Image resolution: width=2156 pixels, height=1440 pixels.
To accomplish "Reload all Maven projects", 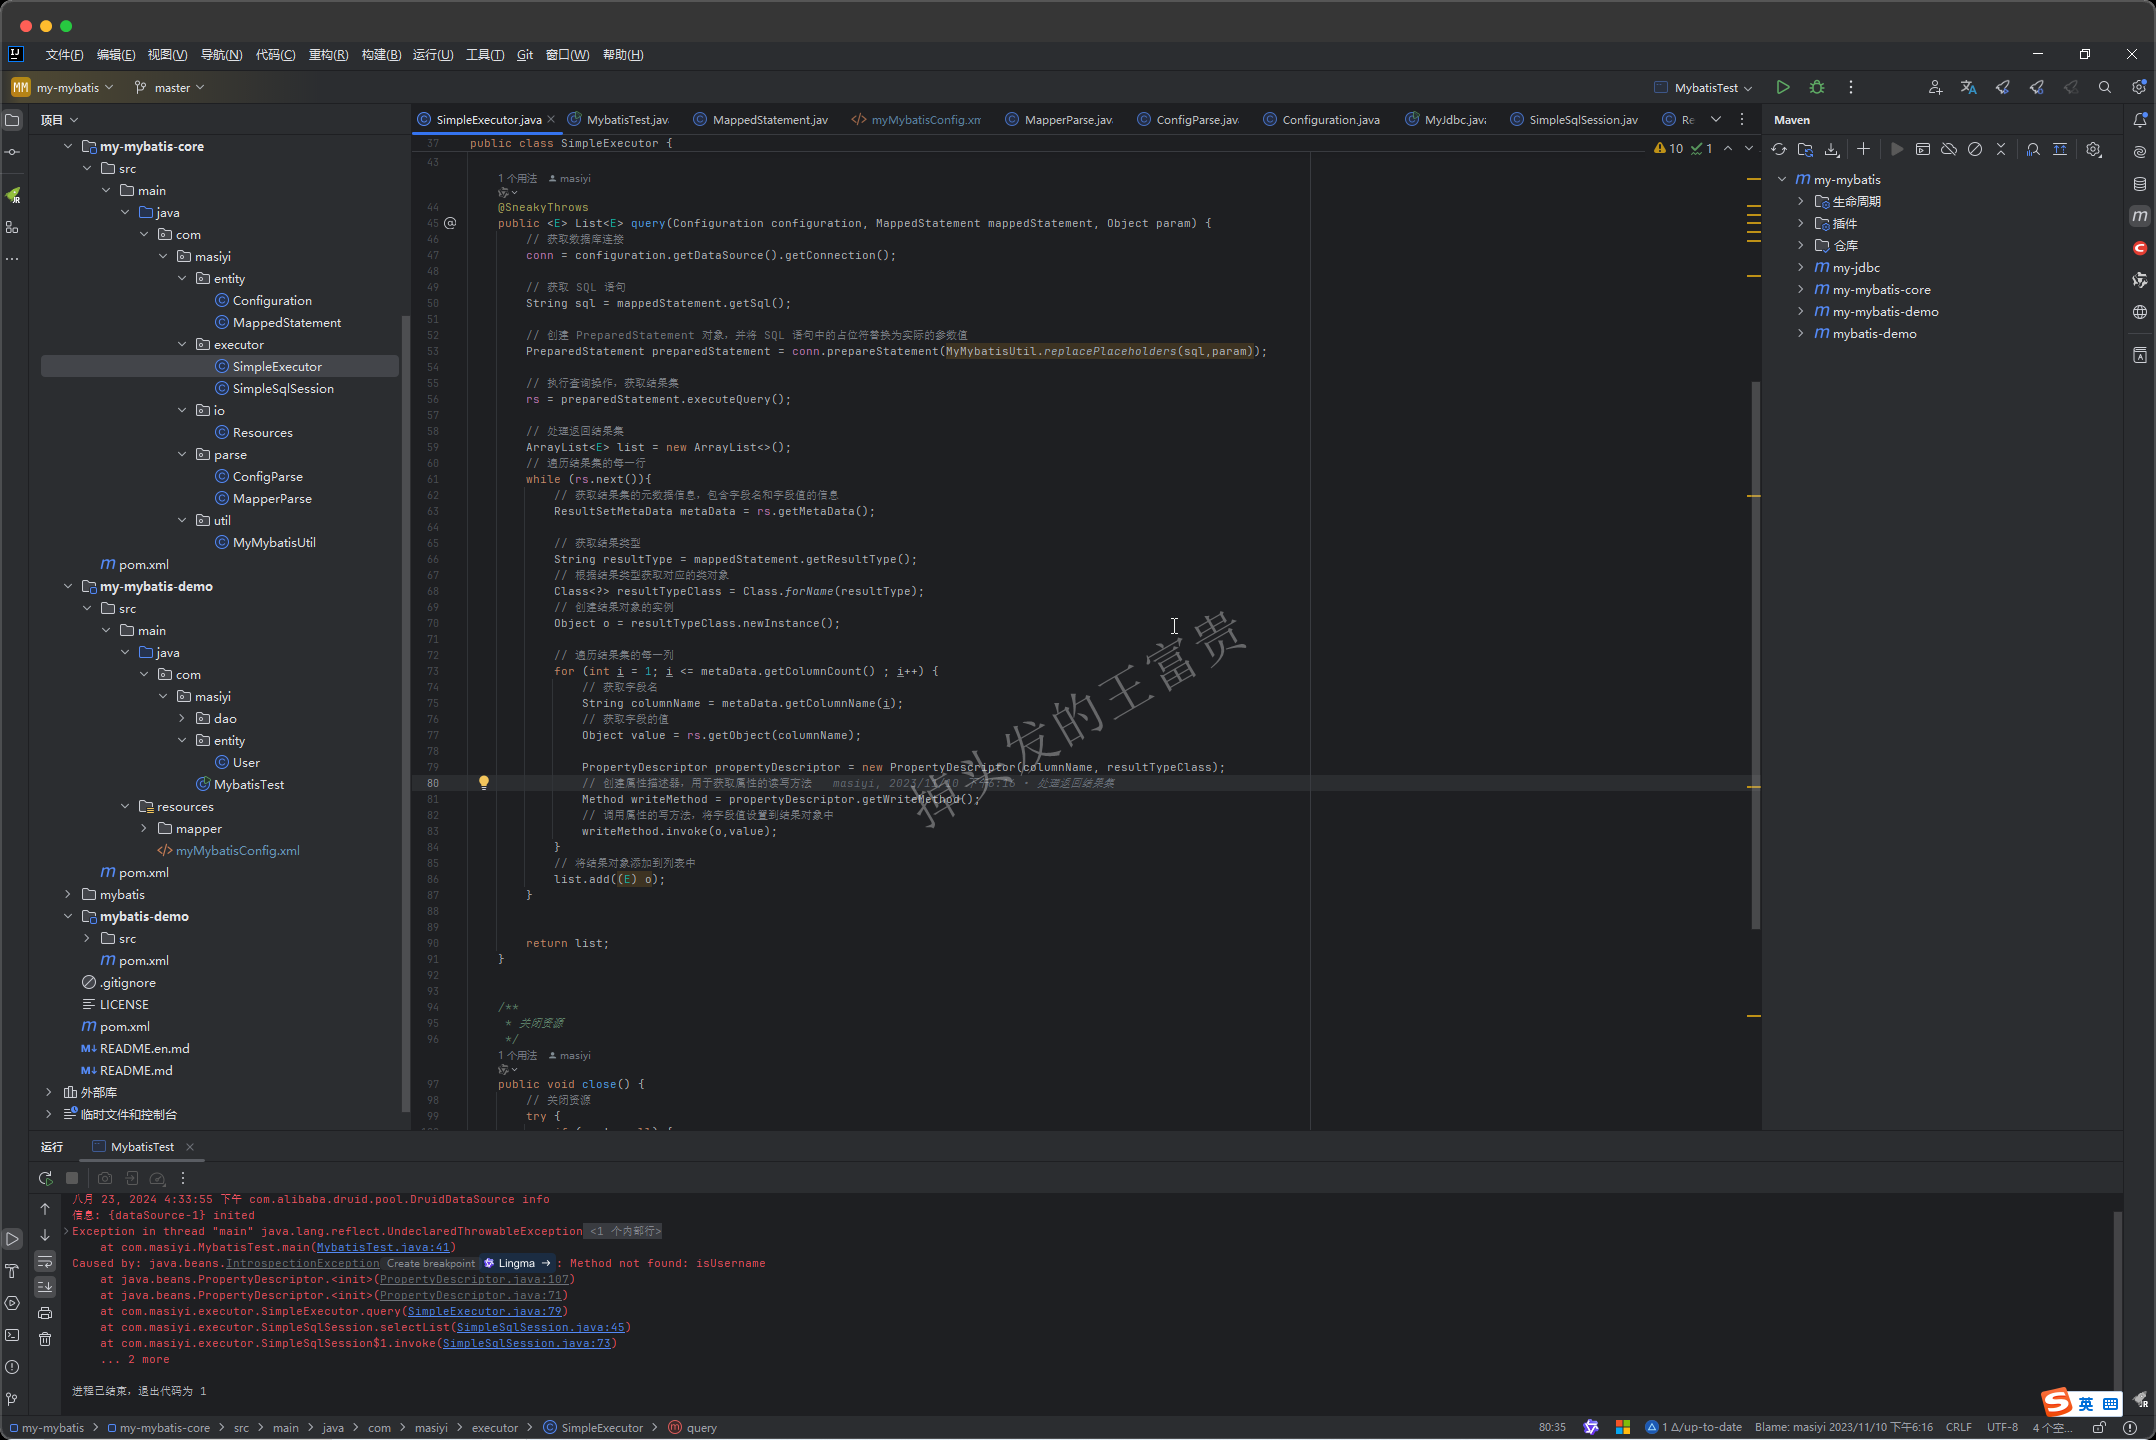I will point(1779,150).
